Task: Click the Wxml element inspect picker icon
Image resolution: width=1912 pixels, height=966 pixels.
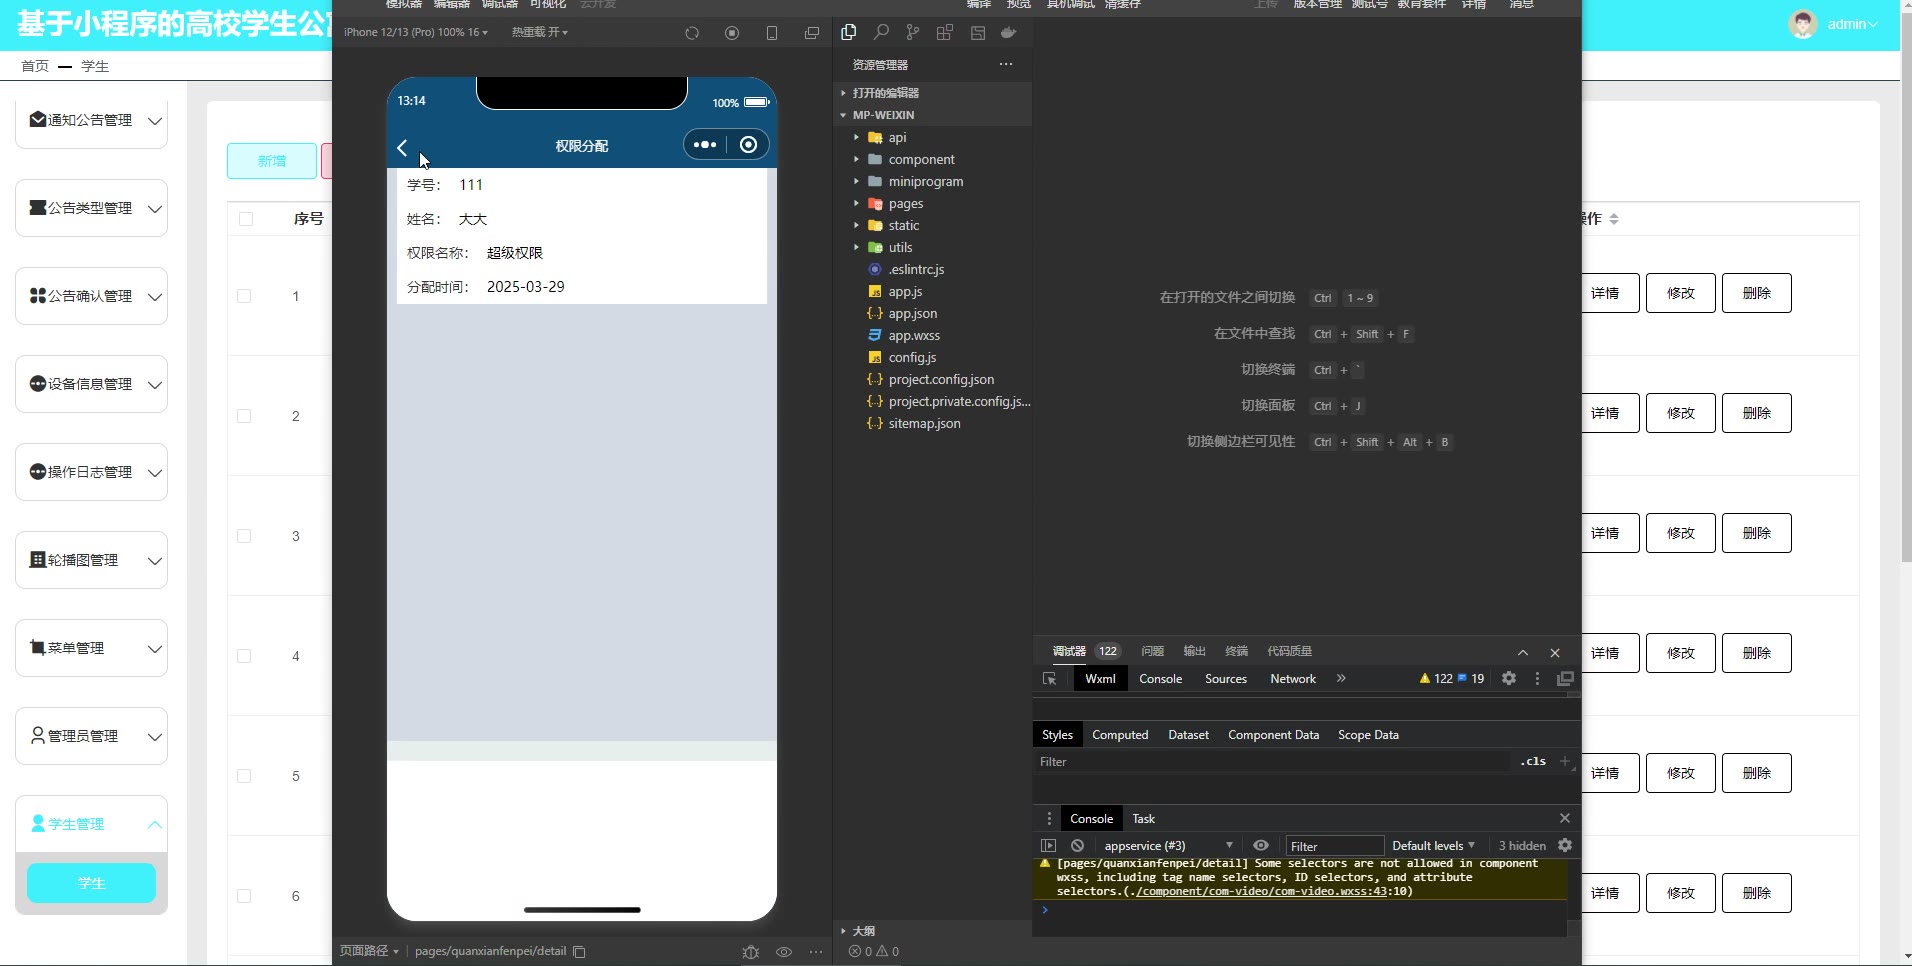Action: point(1049,679)
